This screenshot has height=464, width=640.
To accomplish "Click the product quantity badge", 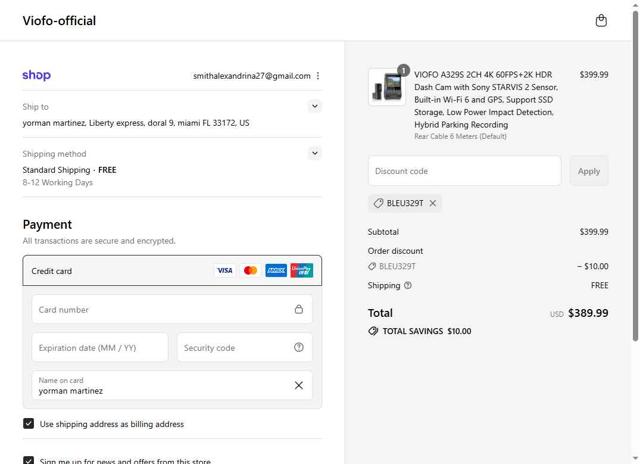I will pos(403,70).
